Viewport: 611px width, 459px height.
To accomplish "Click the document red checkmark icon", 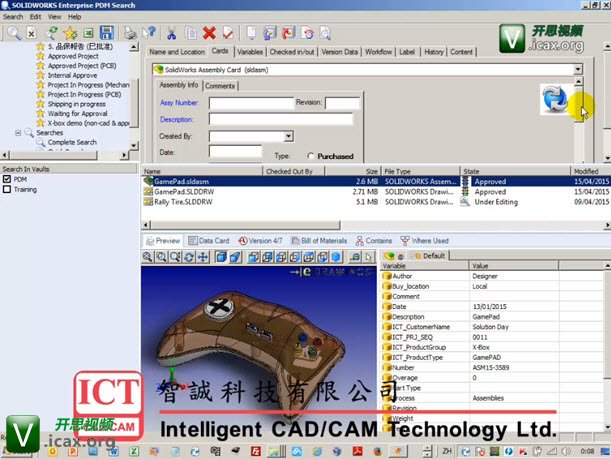I will tap(228, 33).
